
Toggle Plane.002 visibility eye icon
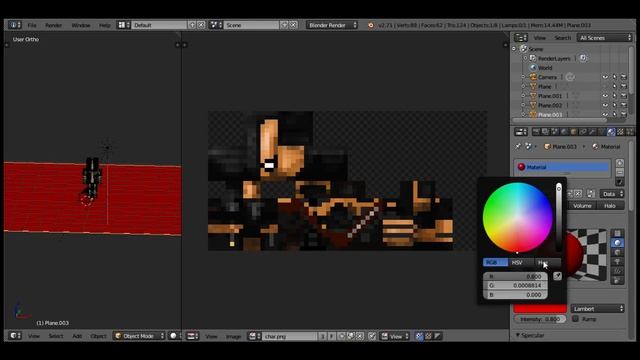[x=605, y=105]
